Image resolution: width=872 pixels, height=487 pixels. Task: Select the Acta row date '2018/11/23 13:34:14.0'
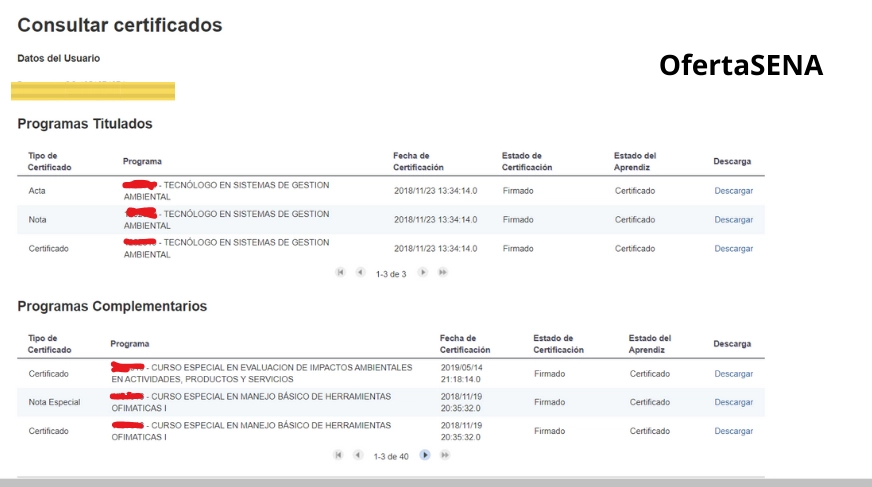click(x=435, y=191)
